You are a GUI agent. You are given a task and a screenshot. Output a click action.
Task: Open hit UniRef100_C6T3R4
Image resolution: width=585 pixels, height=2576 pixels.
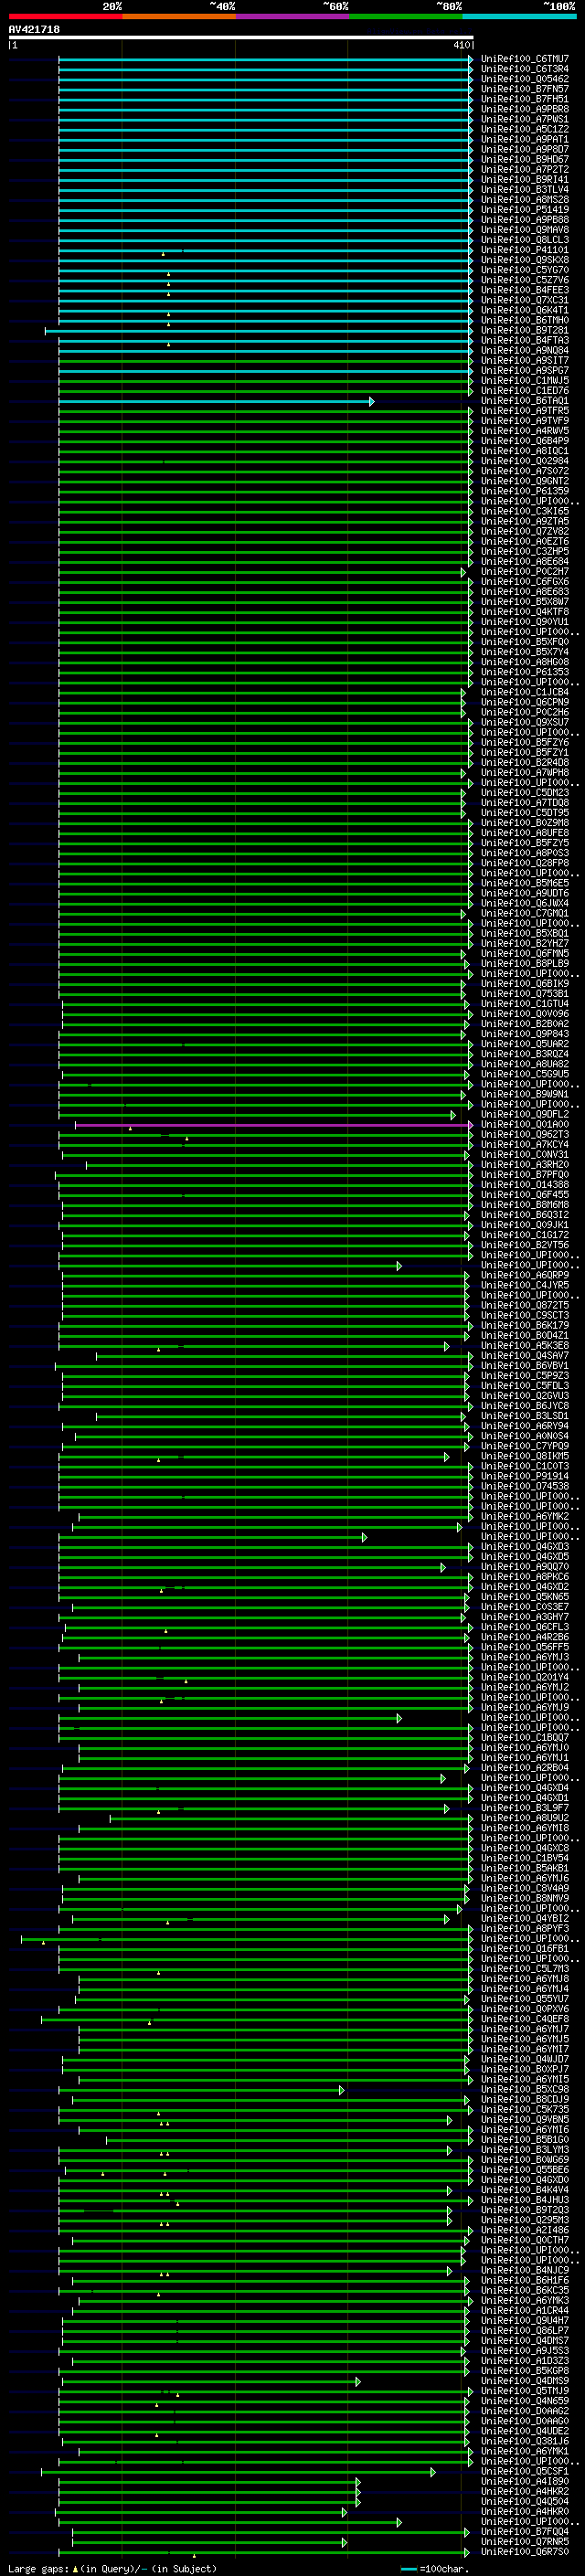525,69
